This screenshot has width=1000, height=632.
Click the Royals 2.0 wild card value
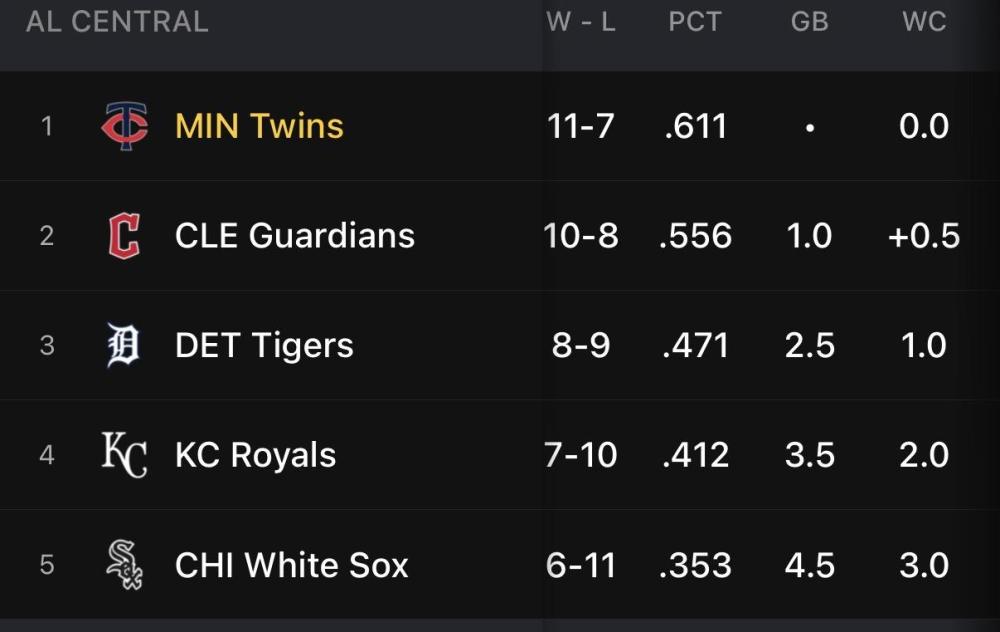(924, 456)
